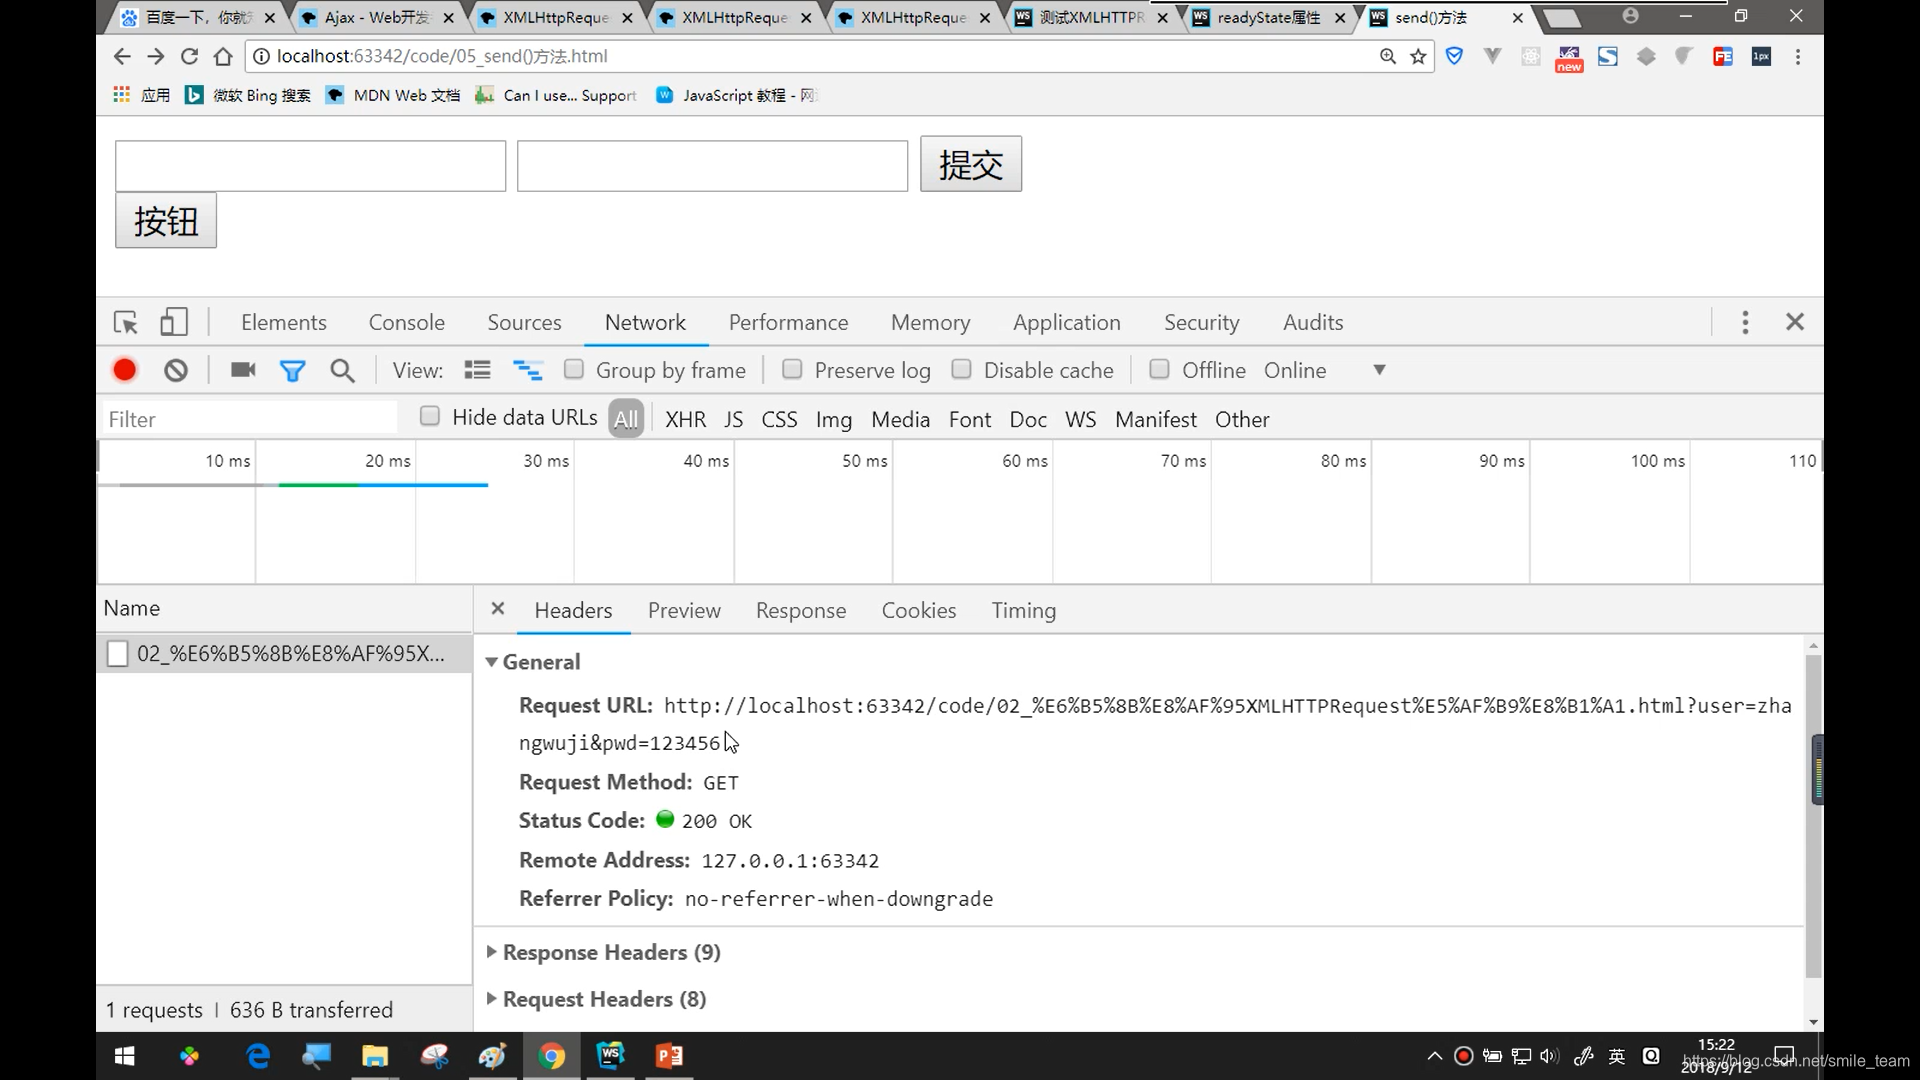Click the DevTools inspect element icon
The height and width of the screenshot is (1080, 1920).
[x=126, y=322]
